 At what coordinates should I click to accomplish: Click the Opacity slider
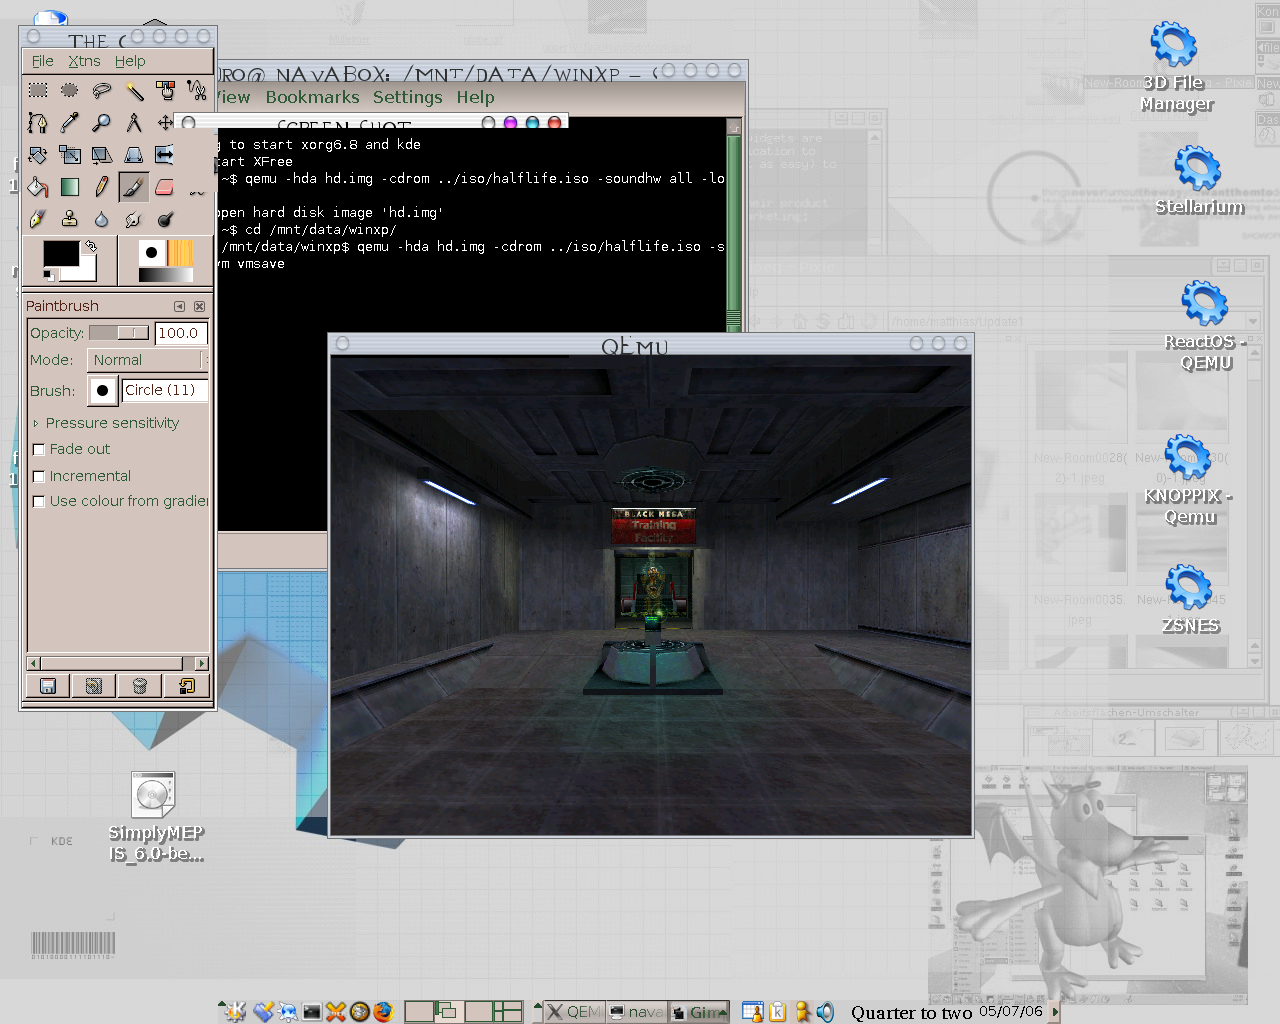[119, 333]
